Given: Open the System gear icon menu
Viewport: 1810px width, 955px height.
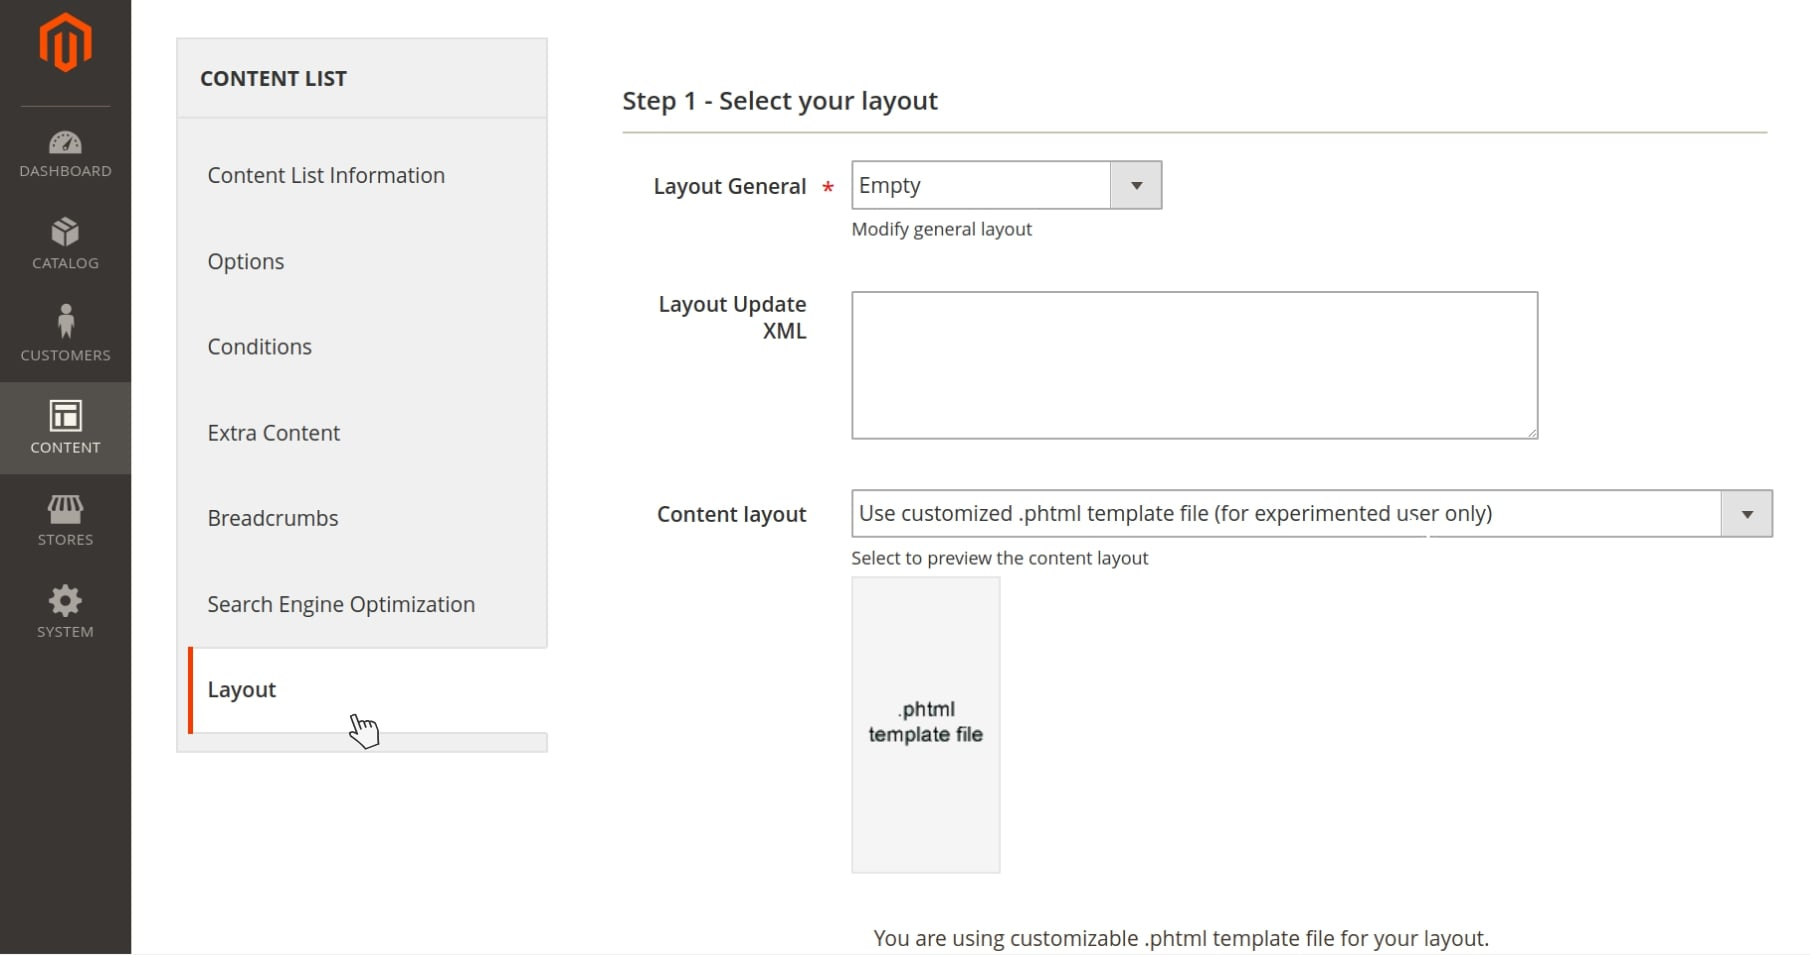Looking at the screenshot, I should pos(65,612).
